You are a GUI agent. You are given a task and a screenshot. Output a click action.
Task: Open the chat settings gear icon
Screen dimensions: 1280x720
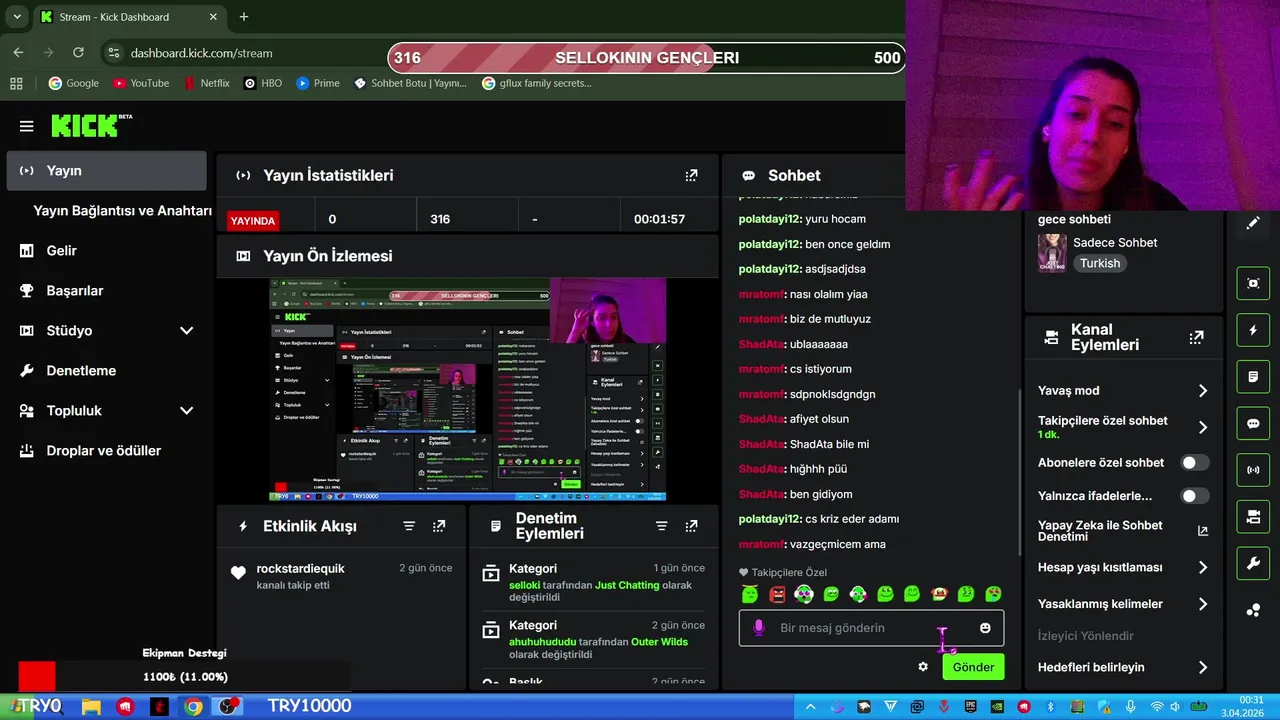click(x=923, y=667)
